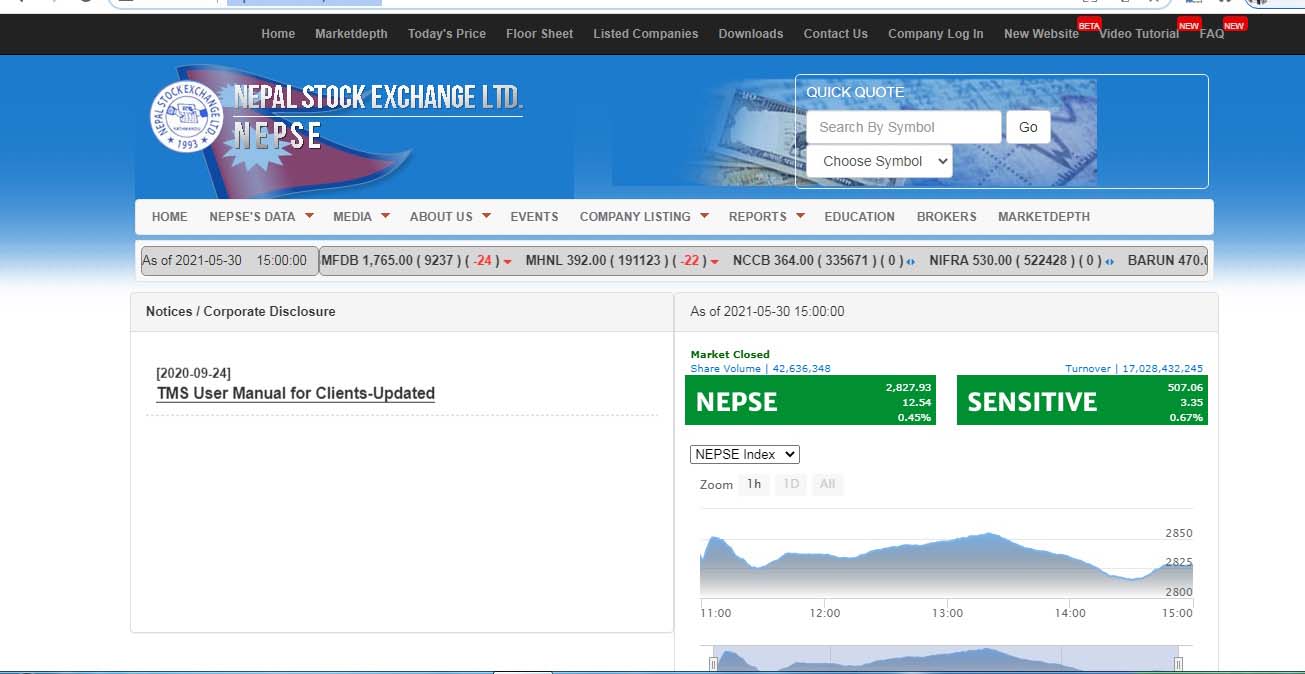Expand the NEPSE'S DATA menu

261,216
